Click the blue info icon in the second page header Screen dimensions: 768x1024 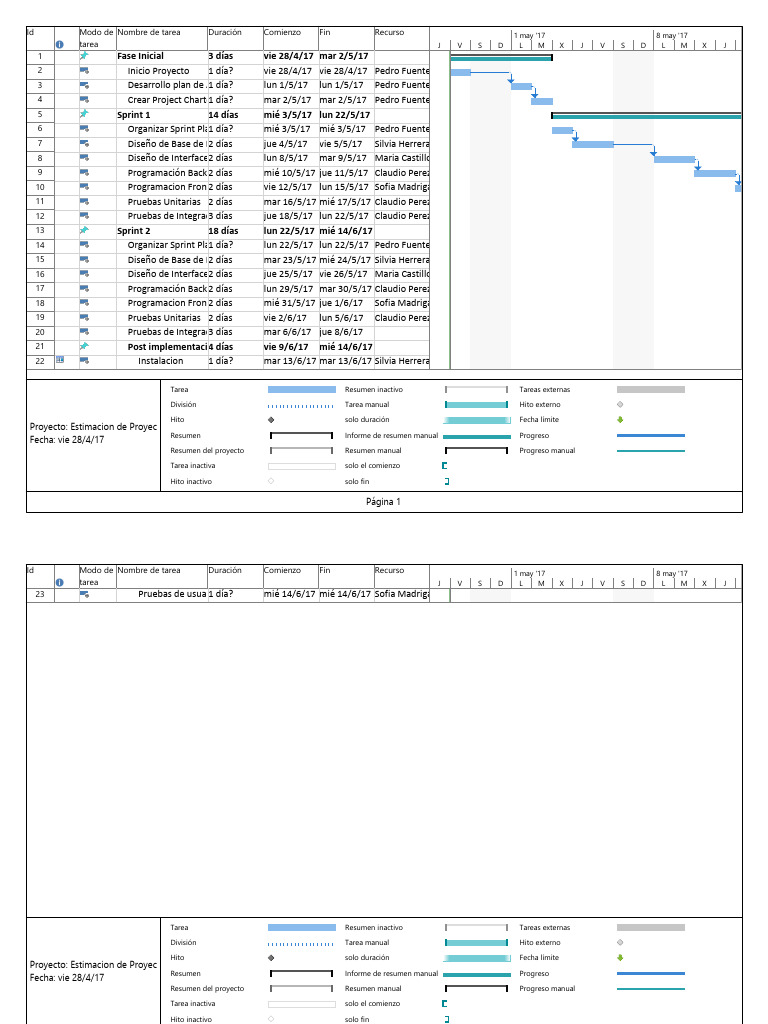[x=59, y=583]
